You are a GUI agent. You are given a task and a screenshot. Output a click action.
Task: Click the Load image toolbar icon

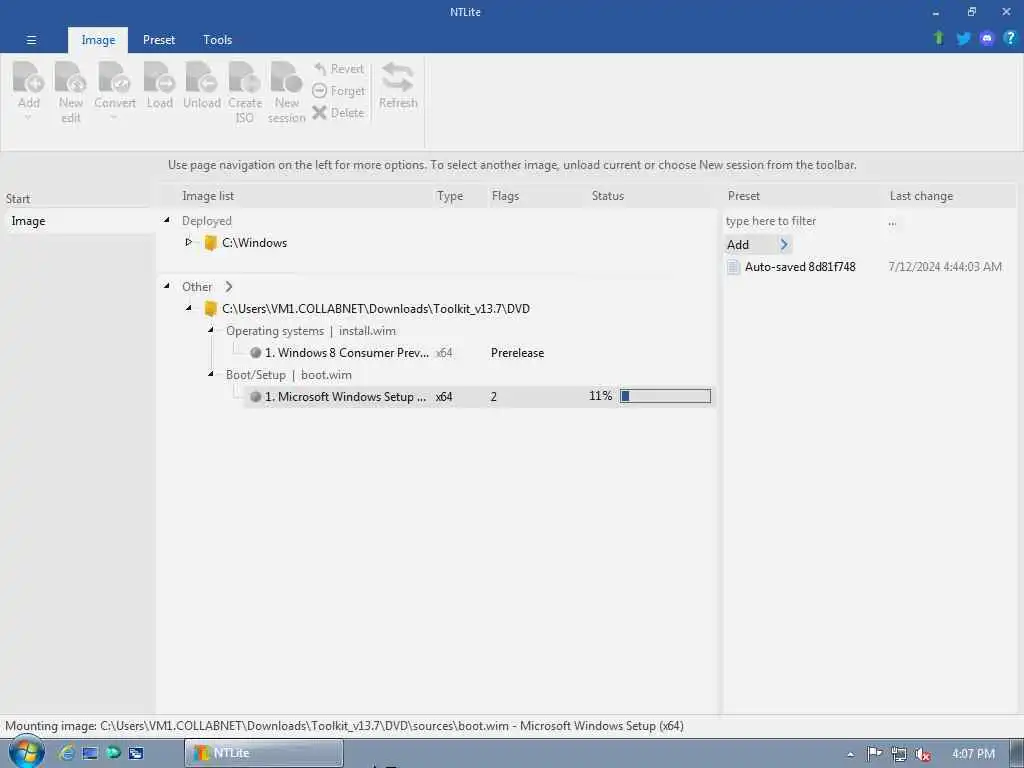click(x=159, y=77)
